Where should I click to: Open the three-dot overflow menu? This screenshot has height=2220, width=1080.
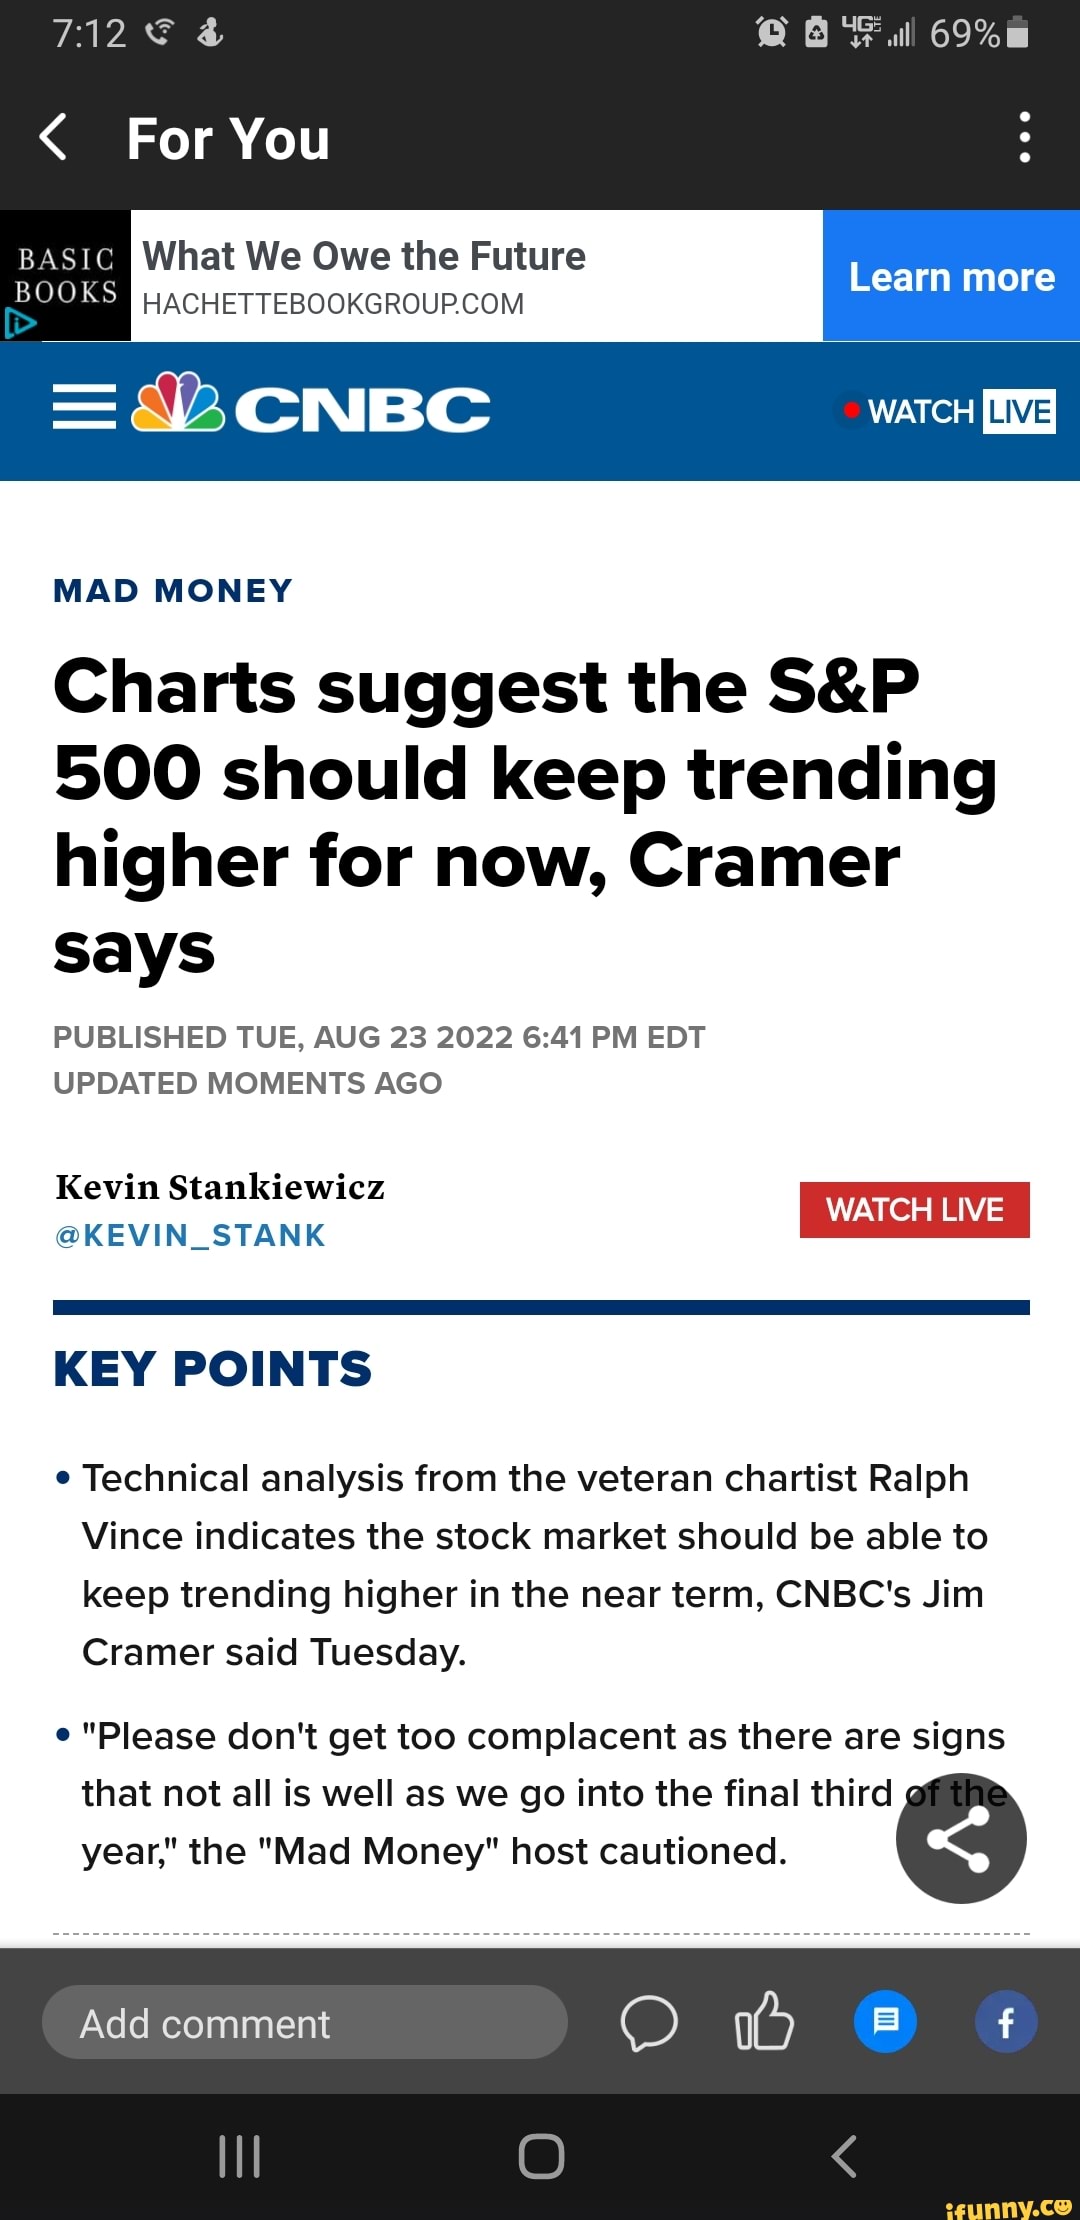point(1024,137)
